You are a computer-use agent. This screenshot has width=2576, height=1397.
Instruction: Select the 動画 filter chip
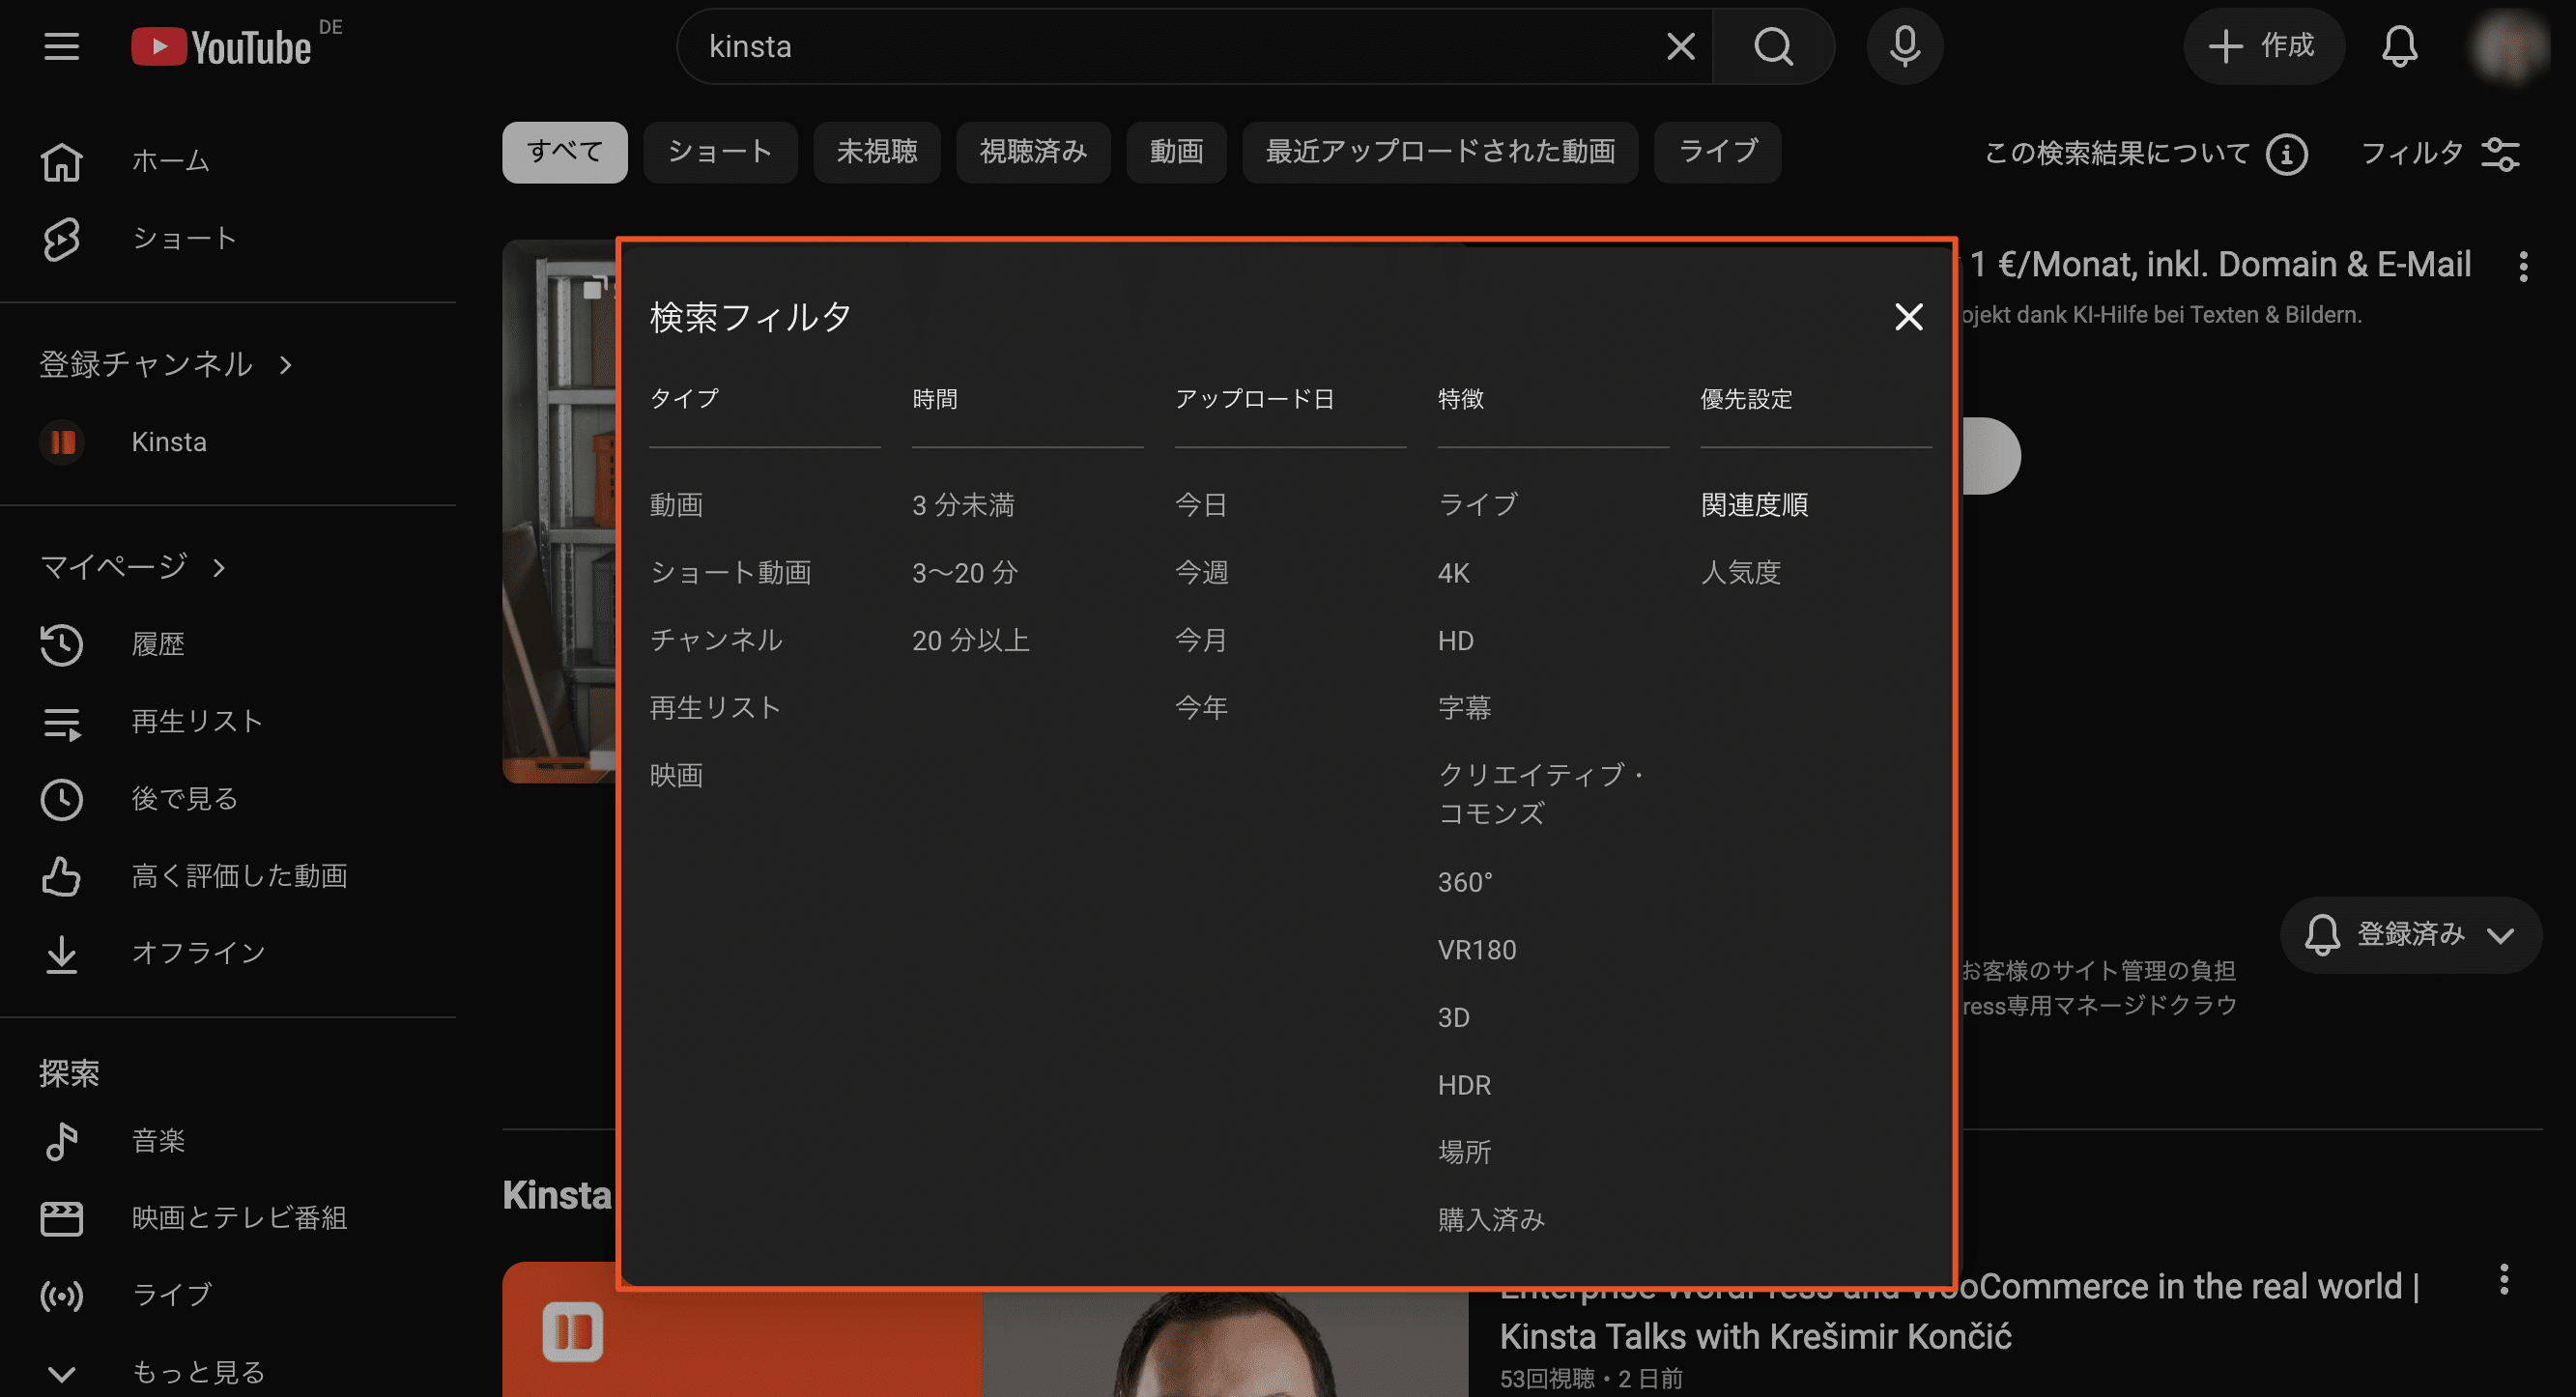(x=1176, y=152)
